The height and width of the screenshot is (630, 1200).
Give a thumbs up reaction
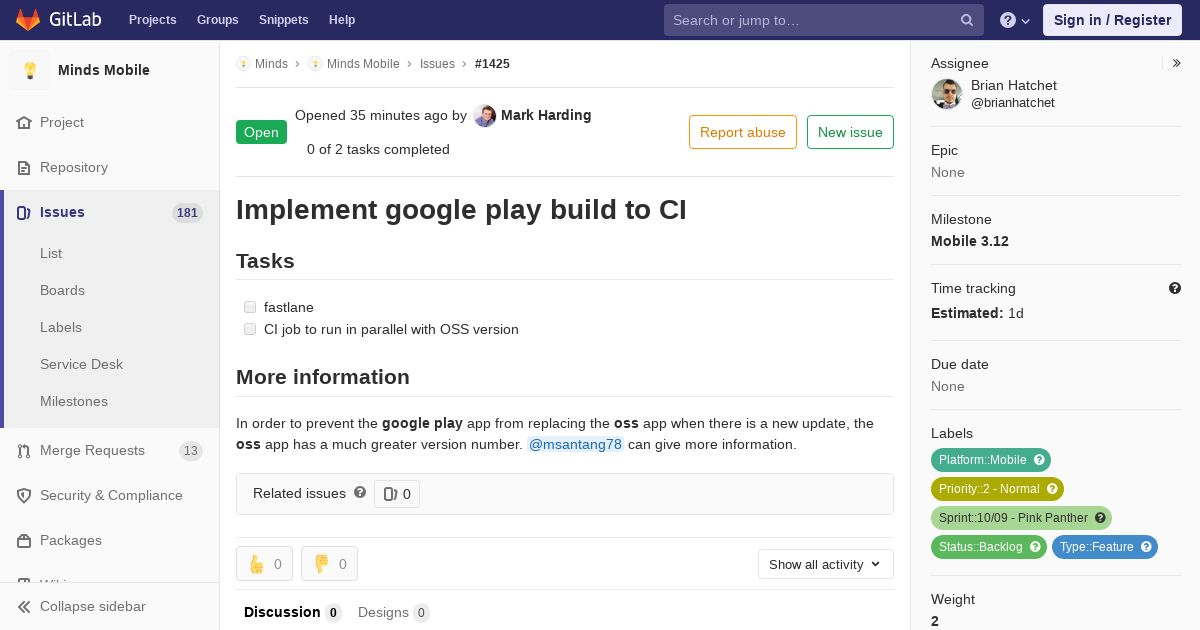[264, 564]
